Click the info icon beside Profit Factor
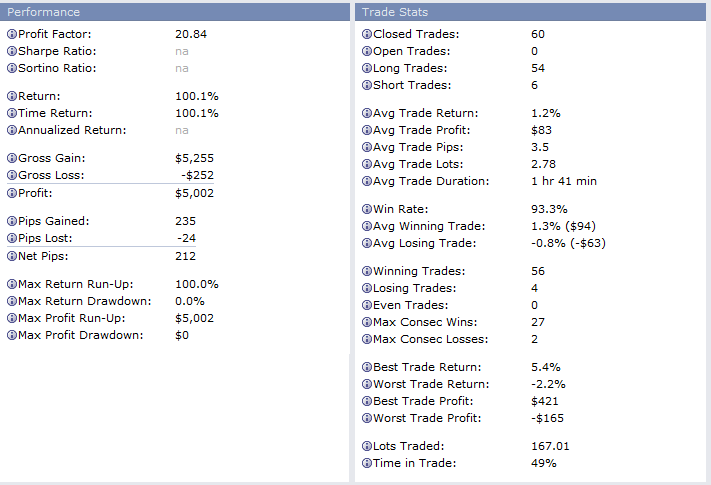This screenshot has width=711, height=485. [x=12, y=34]
